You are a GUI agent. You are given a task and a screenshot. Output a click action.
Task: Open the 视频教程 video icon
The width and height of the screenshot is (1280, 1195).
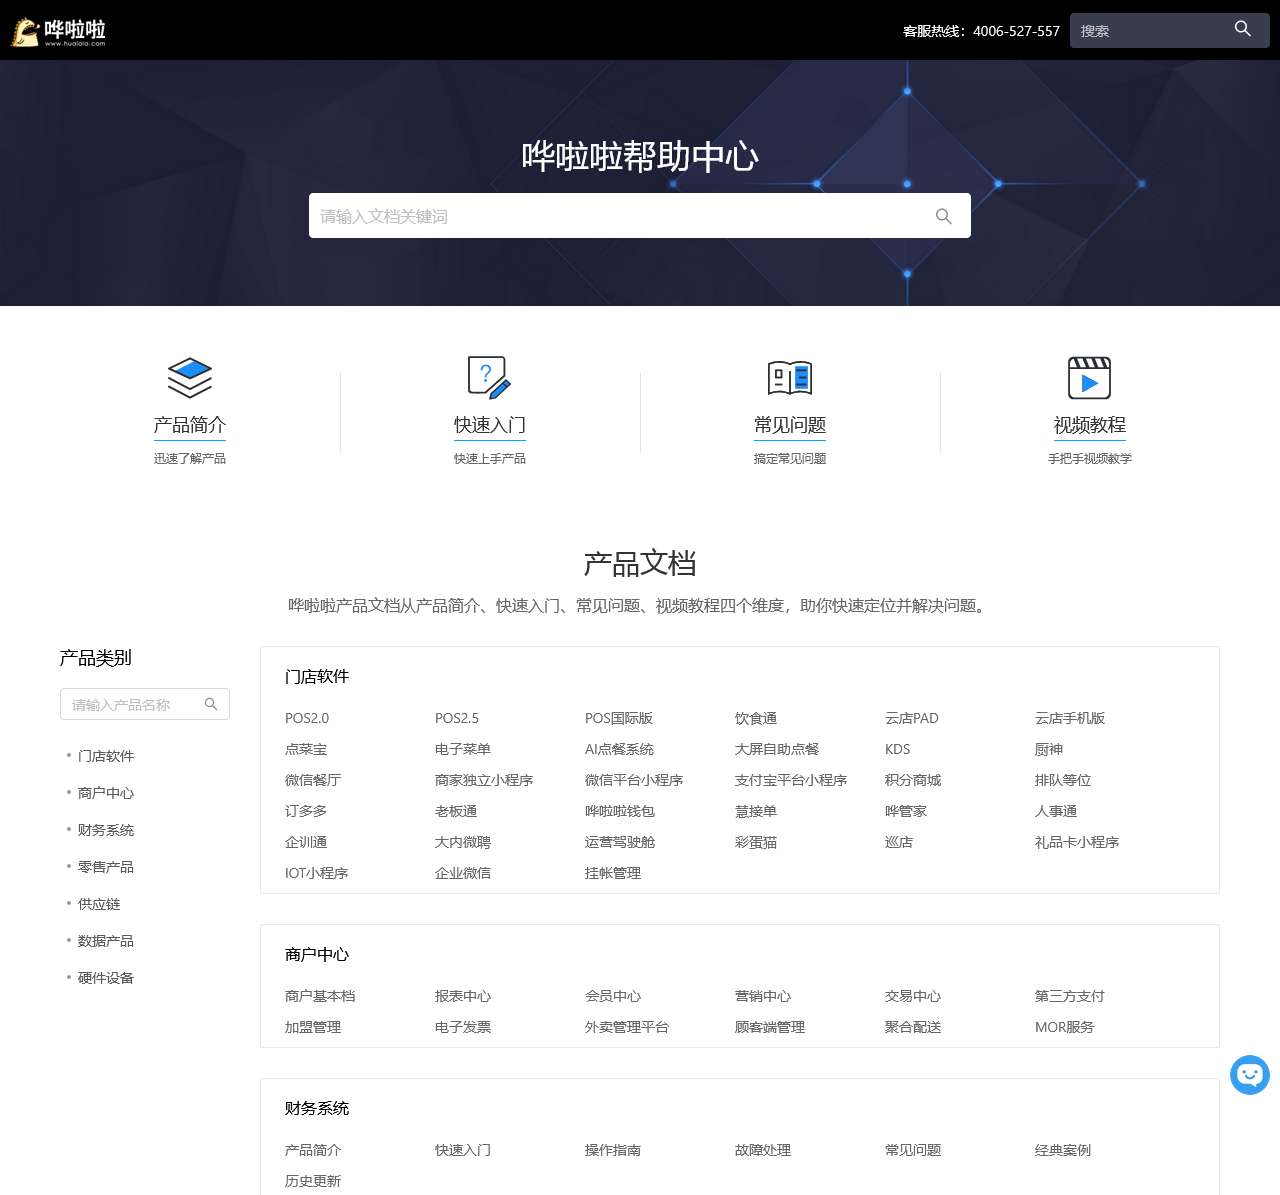click(x=1090, y=378)
